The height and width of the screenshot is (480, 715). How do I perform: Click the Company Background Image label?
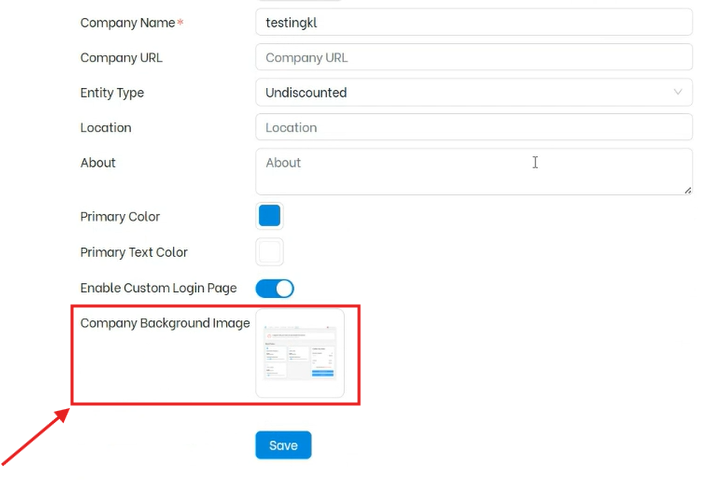(x=165, y=323)
